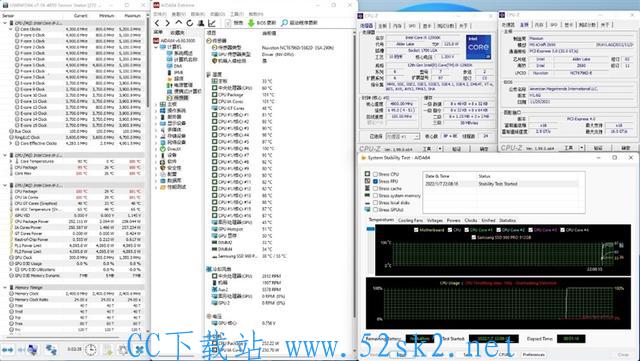Viewport: 640px width, 361px height.
Task: Click the Preferences button in stability test
Action: click(x=533, y=354)
